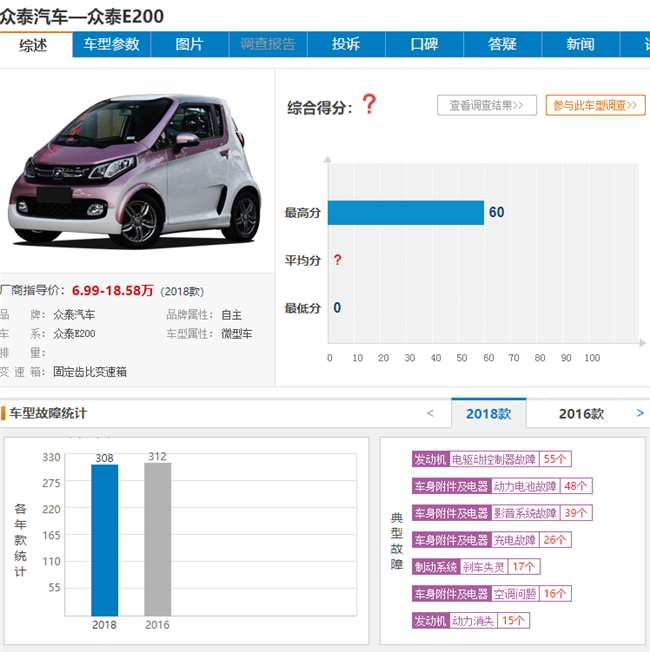
Task: Click the 众泰E200 series link
Action: coord(74,334)
